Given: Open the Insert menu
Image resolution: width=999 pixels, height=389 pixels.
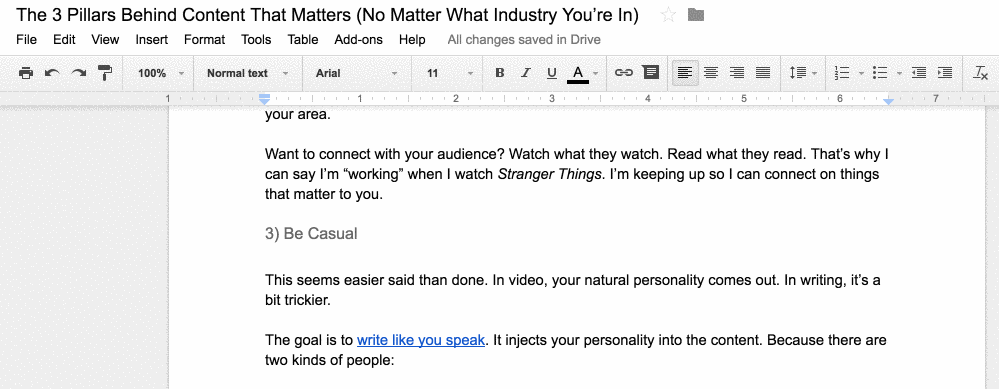Looking at the screenshot, I should [152, 39].
